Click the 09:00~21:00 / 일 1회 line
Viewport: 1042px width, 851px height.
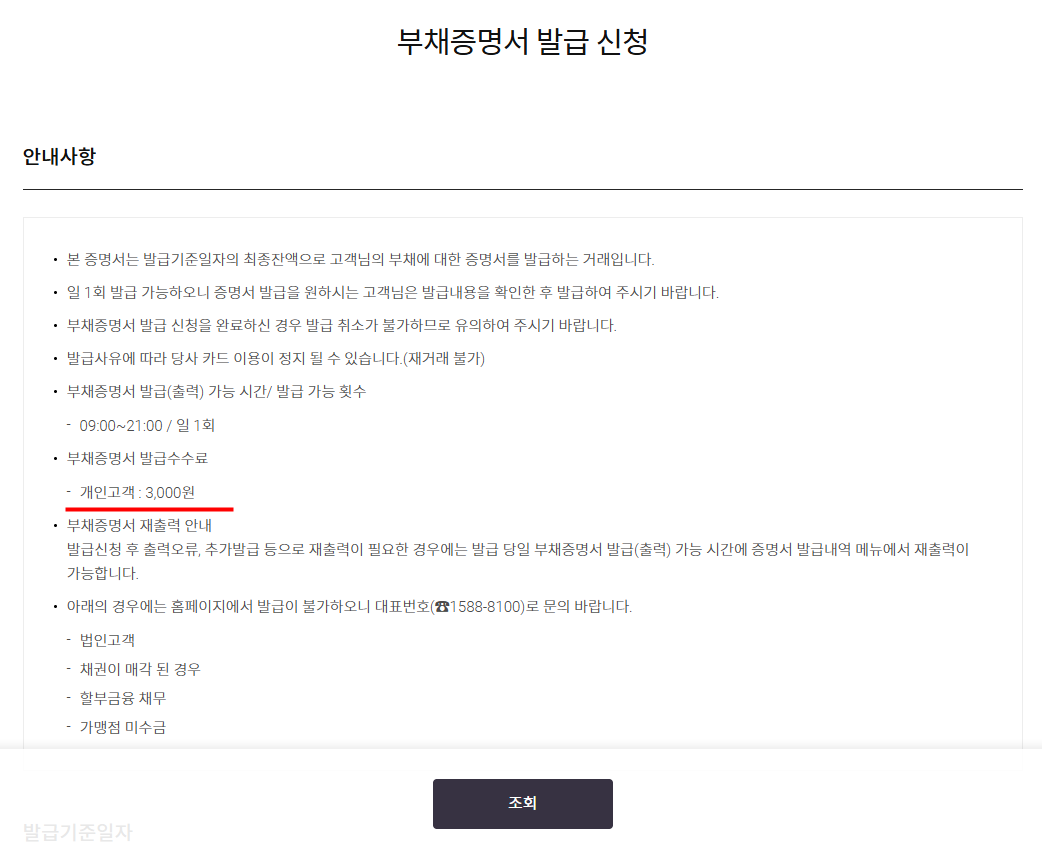[147, 425]
